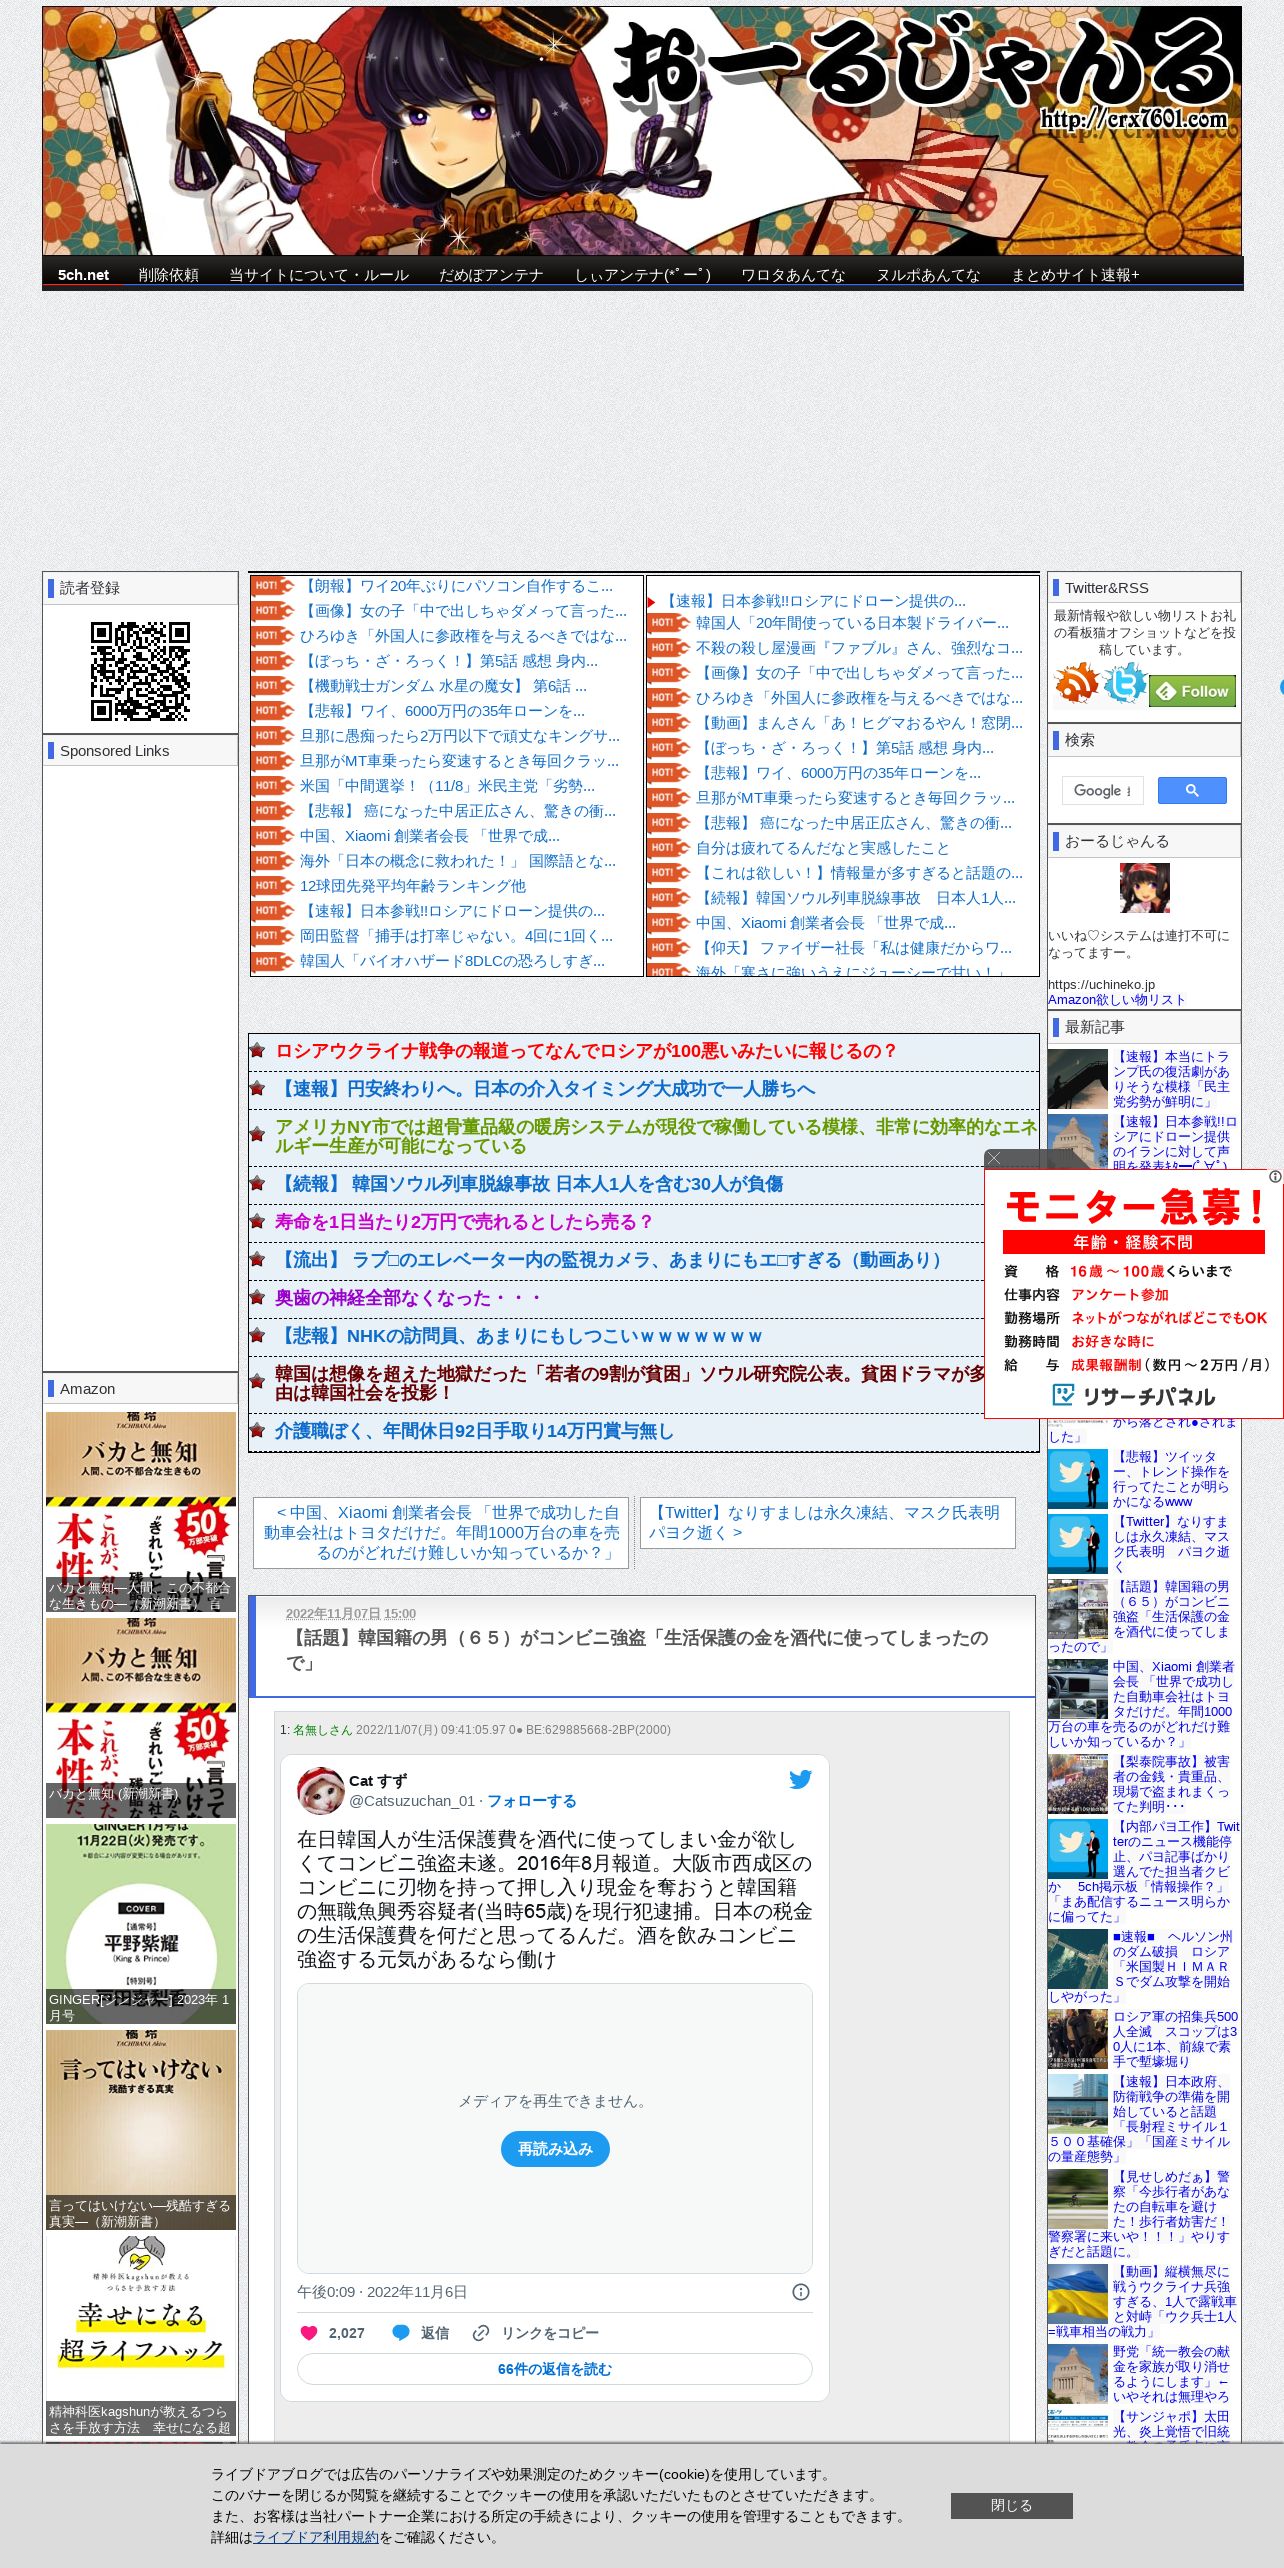Open tweet timestamp 午後0:09 · 2022年11月6日
This screenshot has height=2568, width=1284.
(382, 2292)
